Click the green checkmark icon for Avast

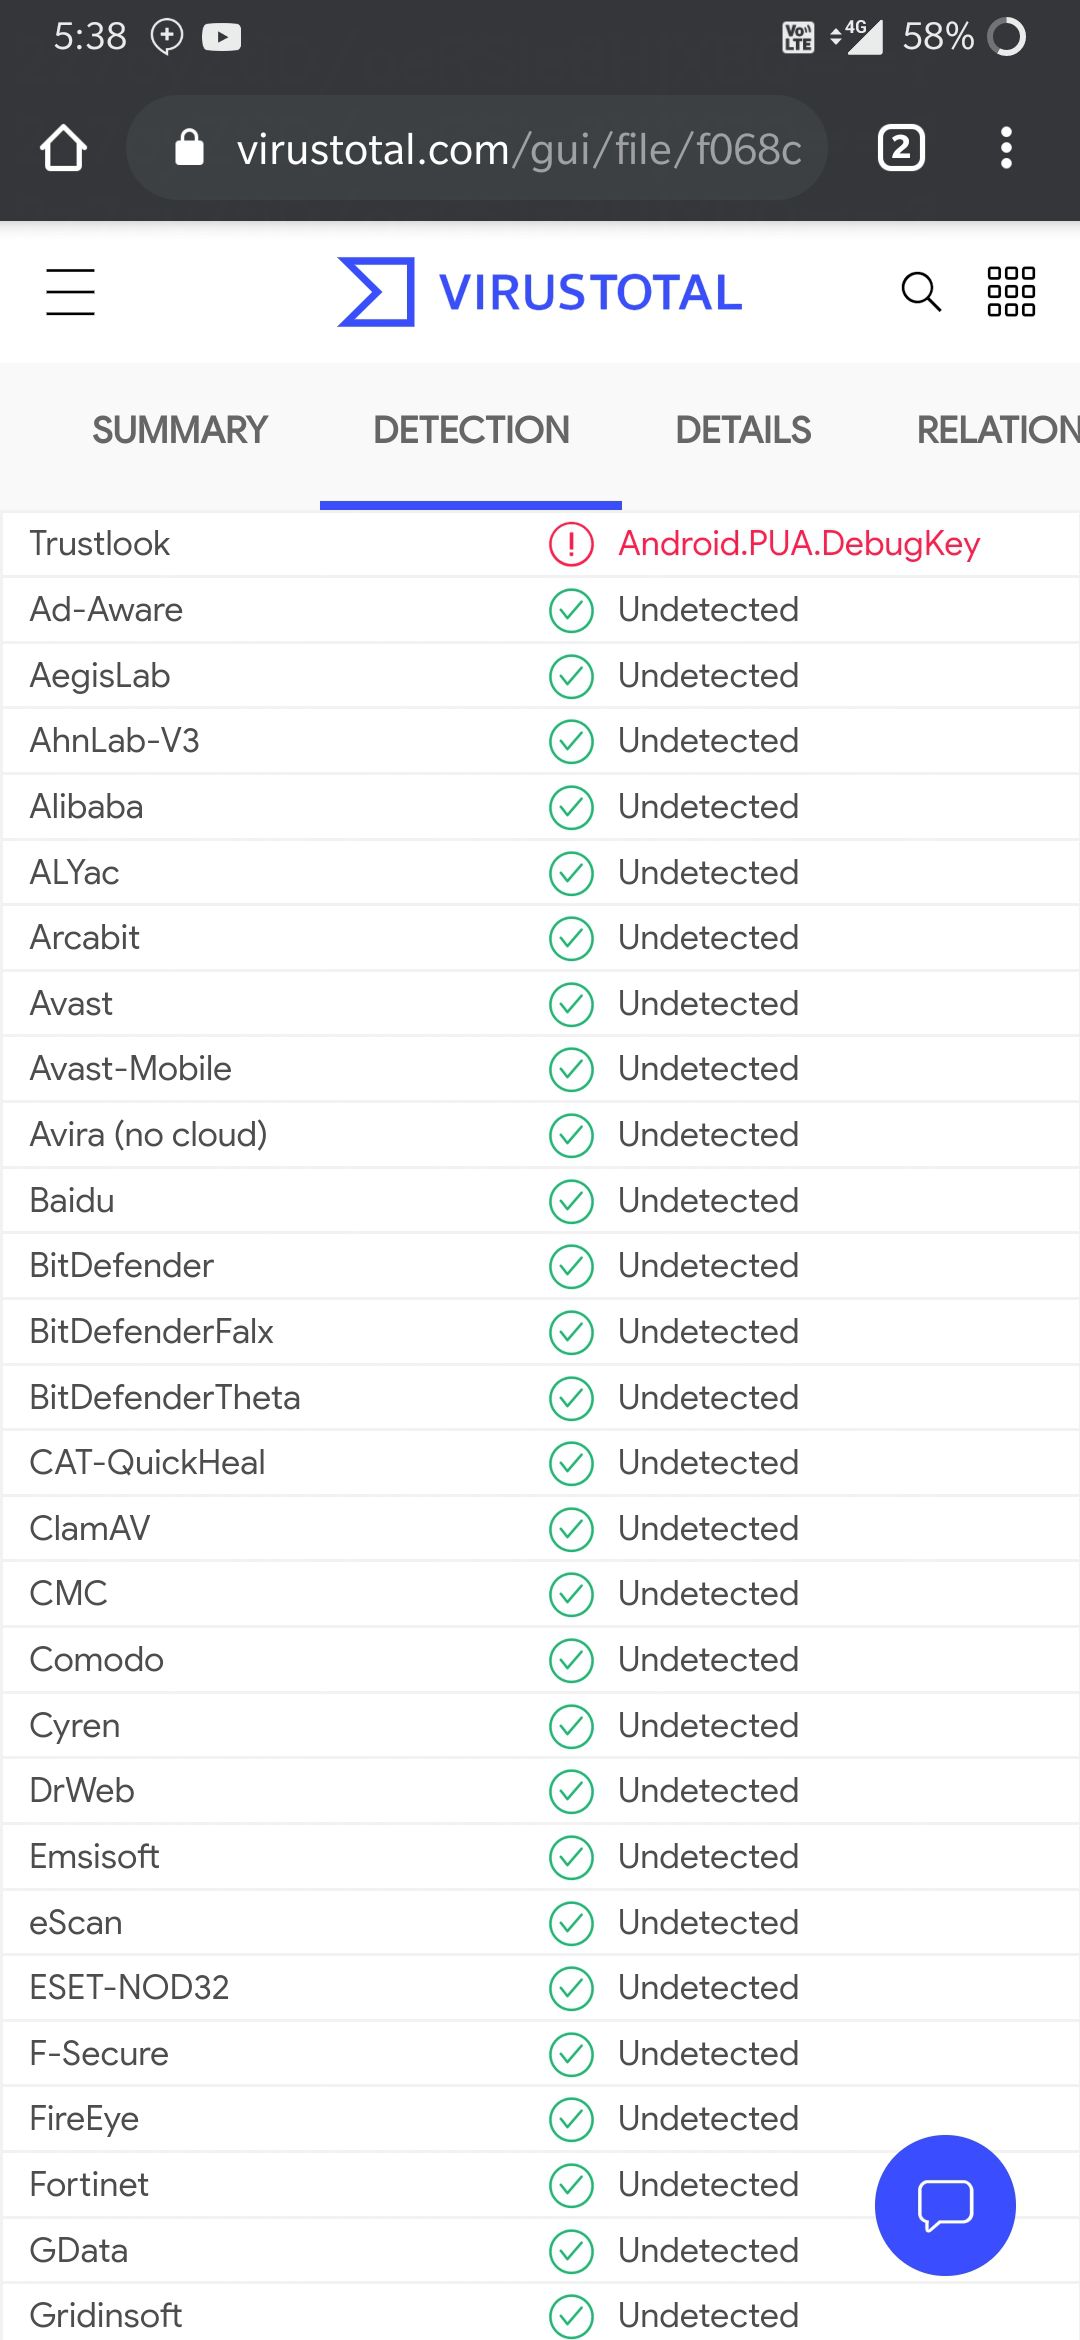pyautogui.click(x=571, y=1004)
